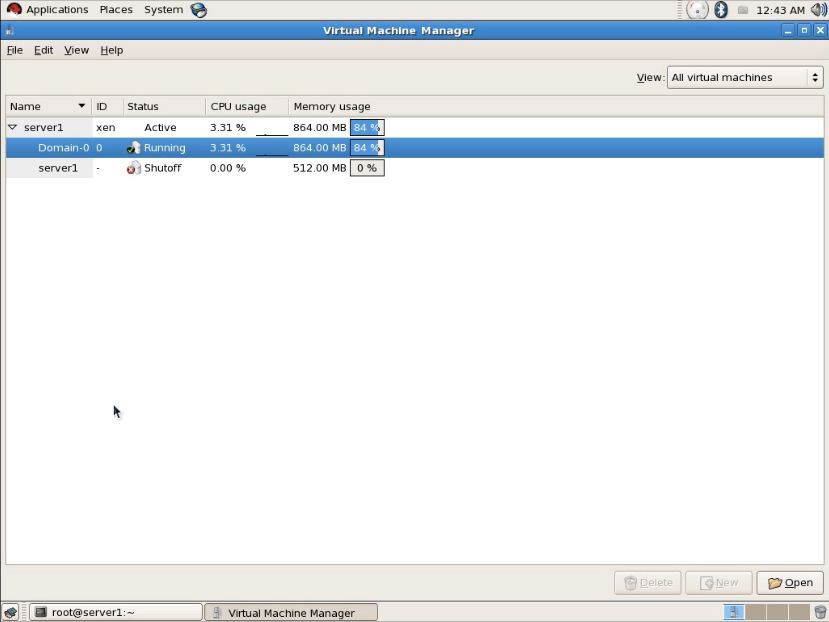This screenshot has width=829, height=622.
Task: Click the 12:43 AM clock
Action: (780, 10)
